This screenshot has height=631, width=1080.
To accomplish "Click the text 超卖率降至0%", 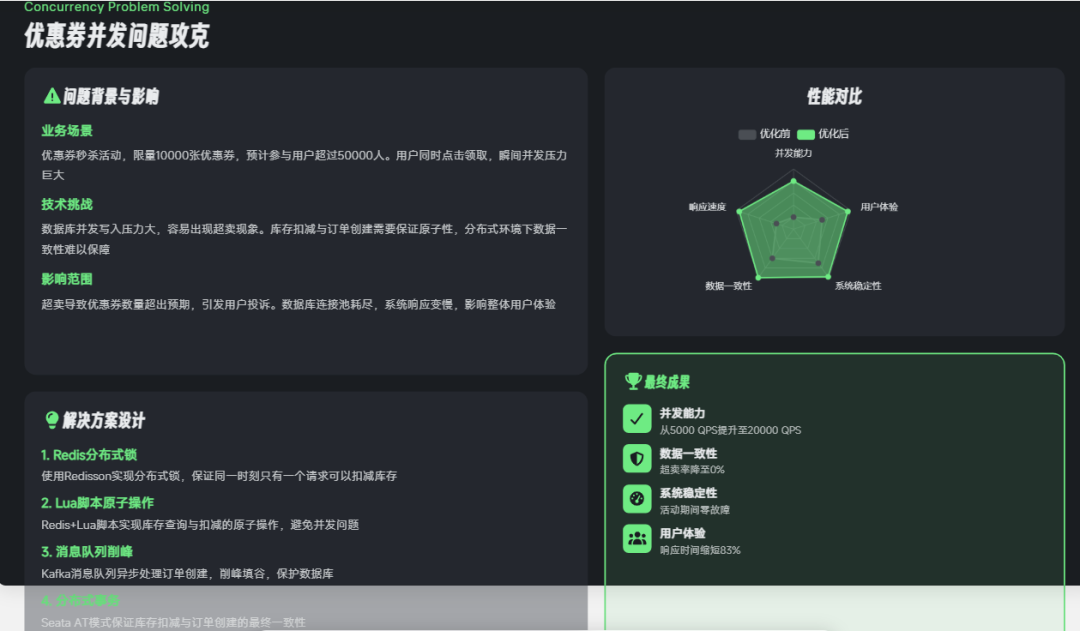I will point(692,470).
